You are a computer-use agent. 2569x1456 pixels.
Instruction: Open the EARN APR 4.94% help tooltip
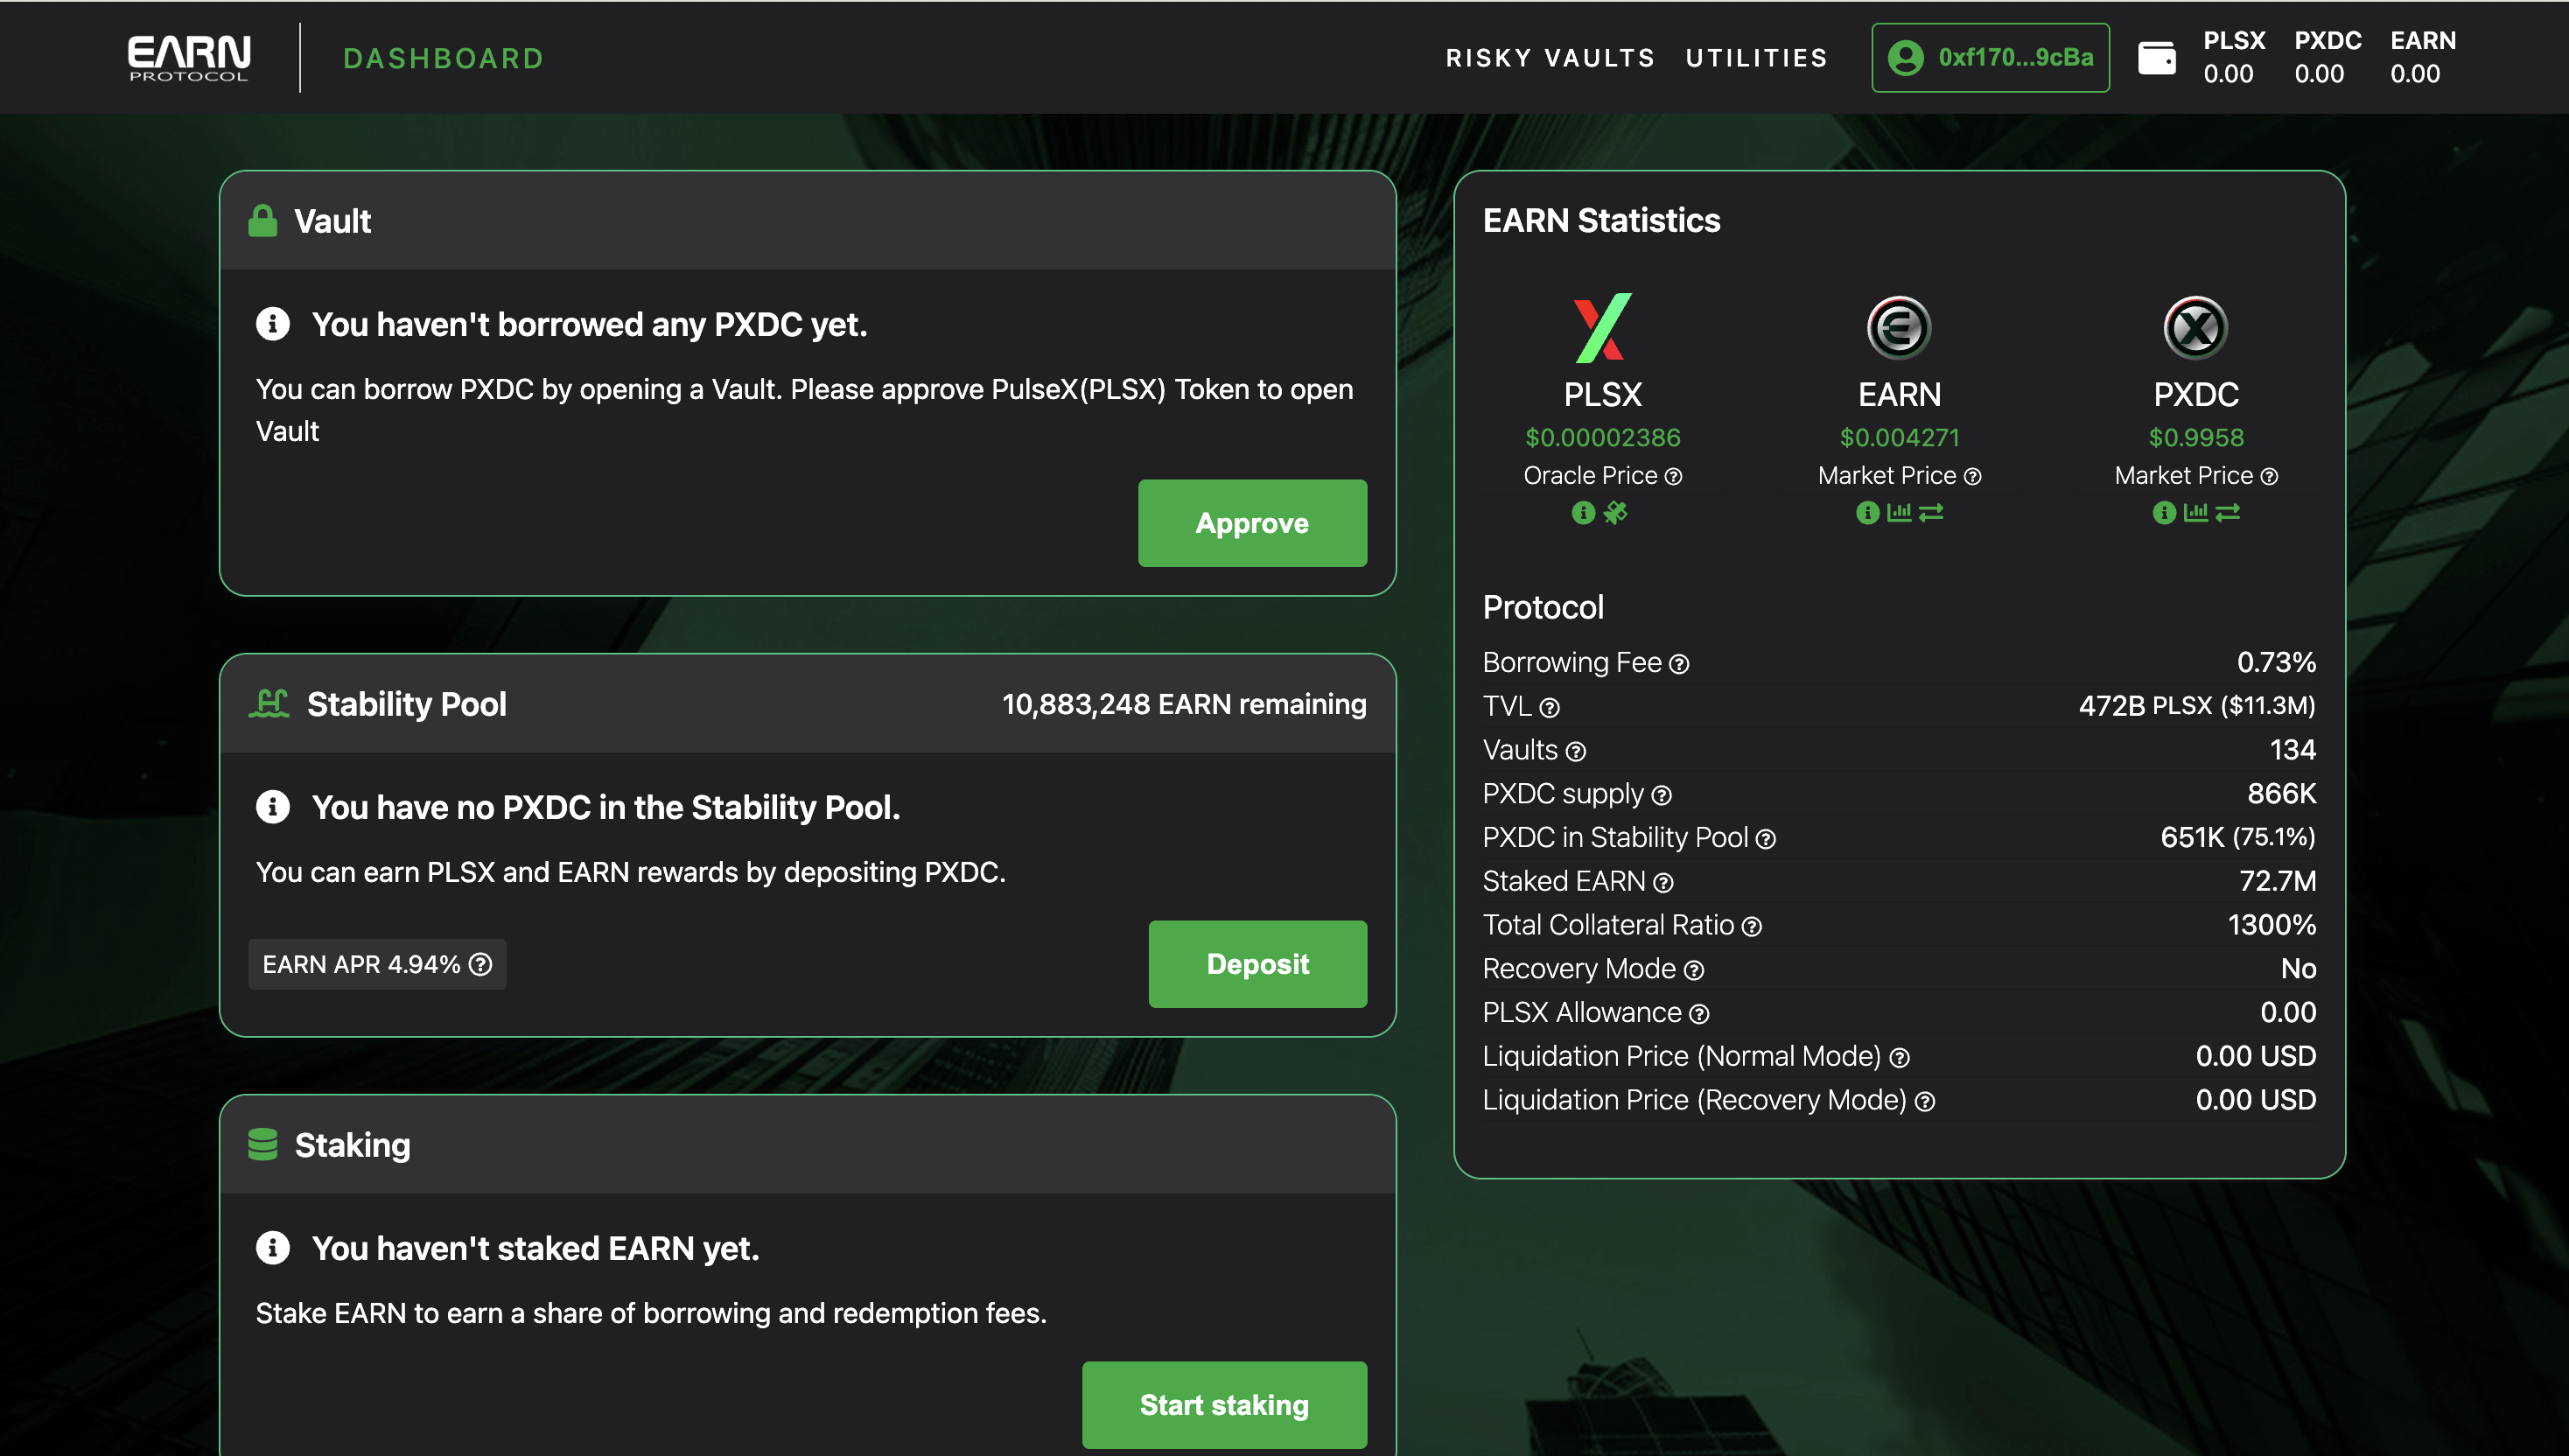tap(479, 964)
